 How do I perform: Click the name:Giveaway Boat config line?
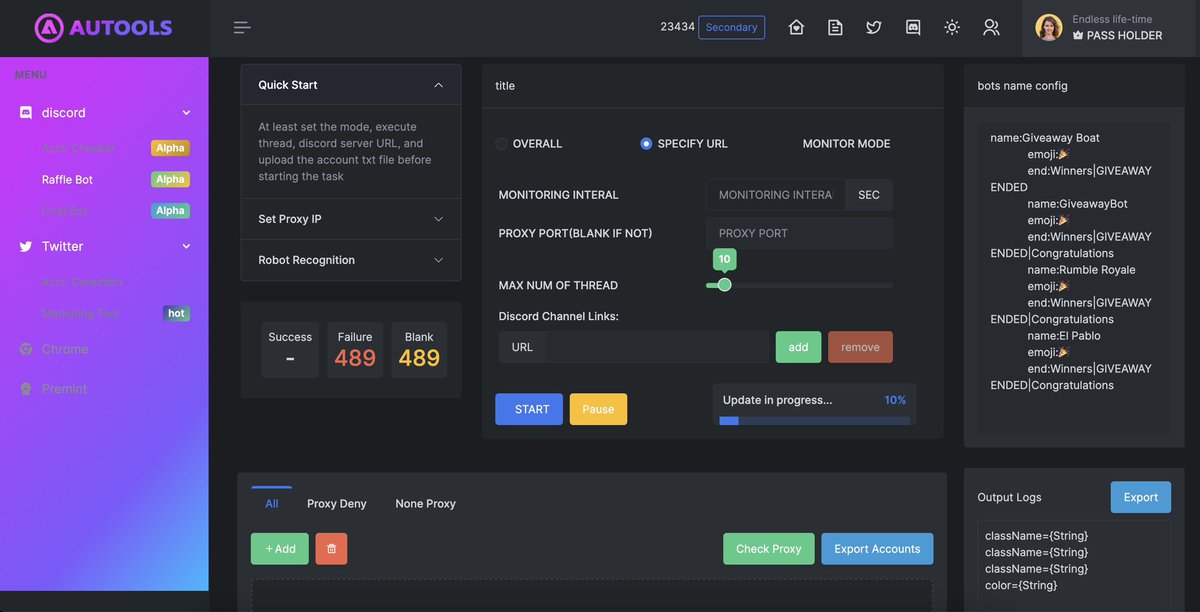(x=1045, y=138)
